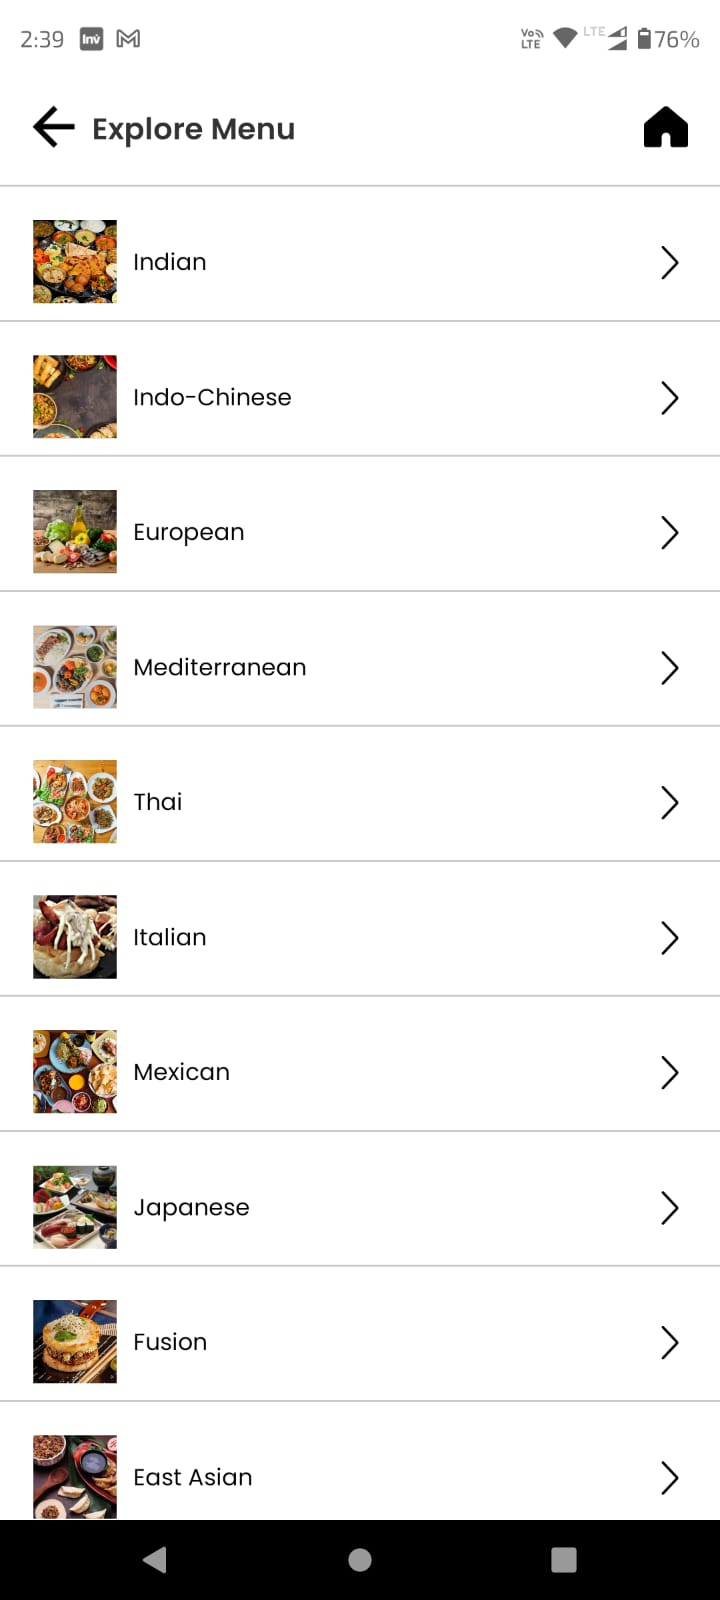Tap the Gmail notification icon
This screenshot has width=720, height=1600.
tap(128, 39)
